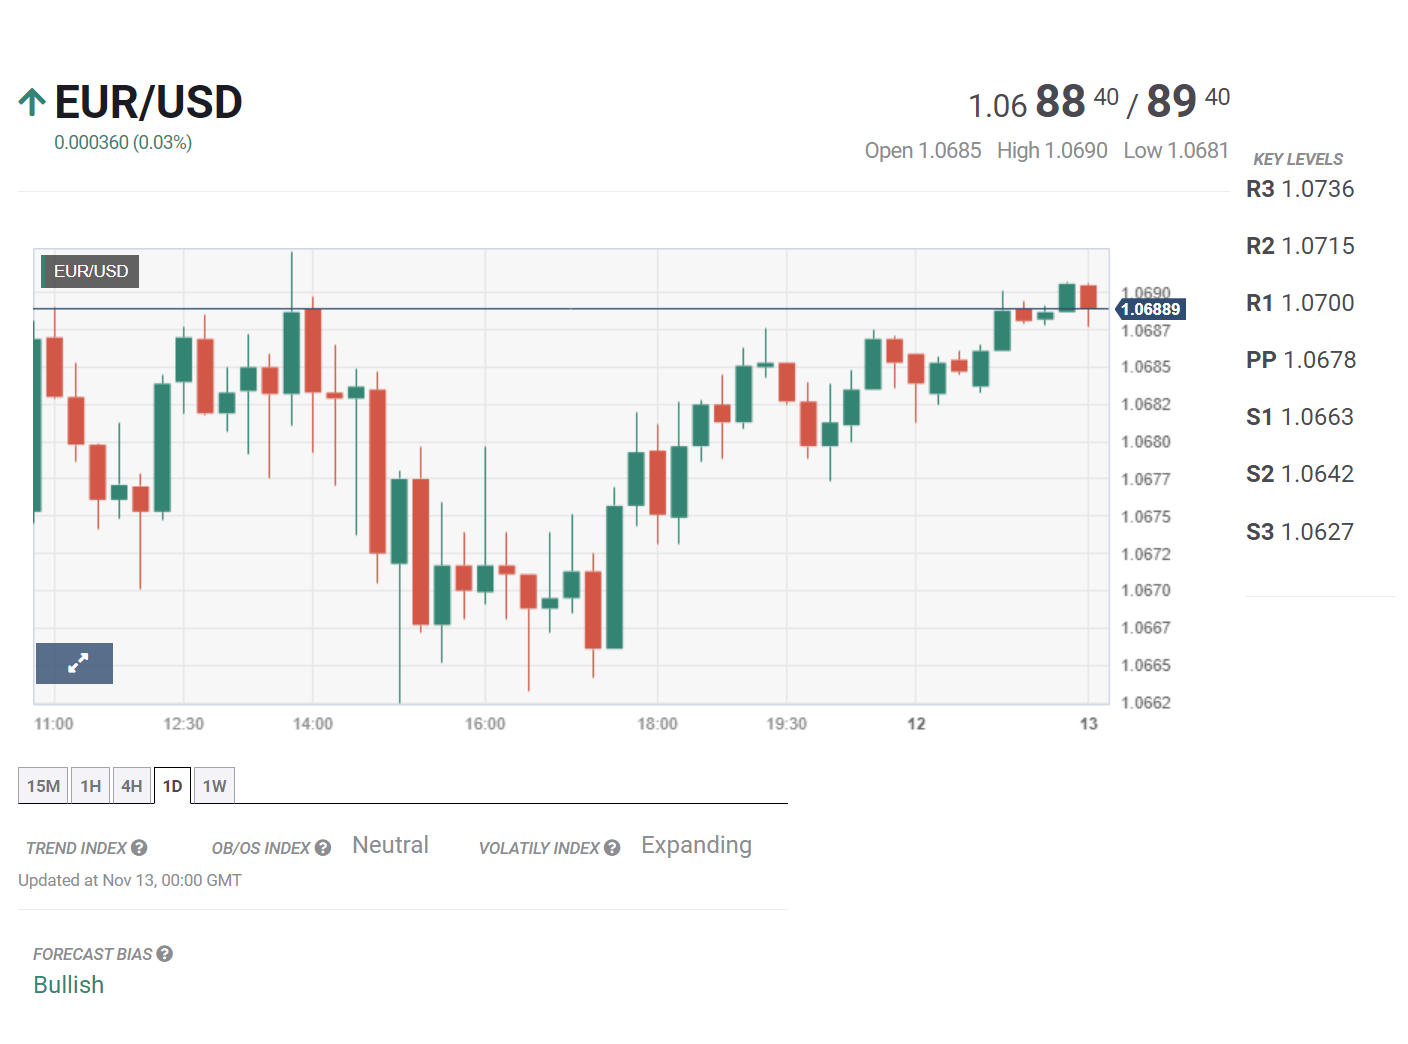Click the EUR/USD chart legend label
The height and width of the screenshot is (1044, 1408).
tap(90, 271)
